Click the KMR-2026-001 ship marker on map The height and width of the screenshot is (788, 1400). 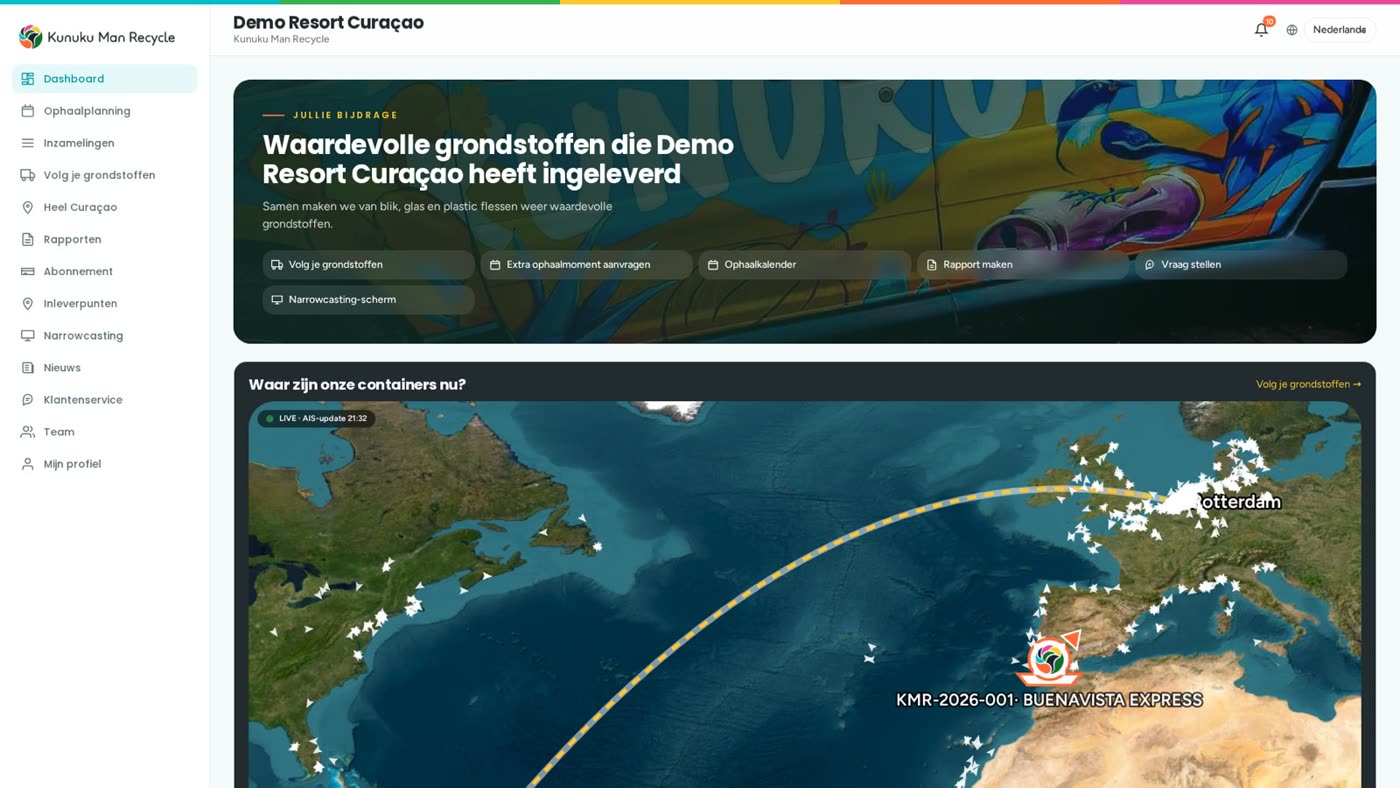1050,658
